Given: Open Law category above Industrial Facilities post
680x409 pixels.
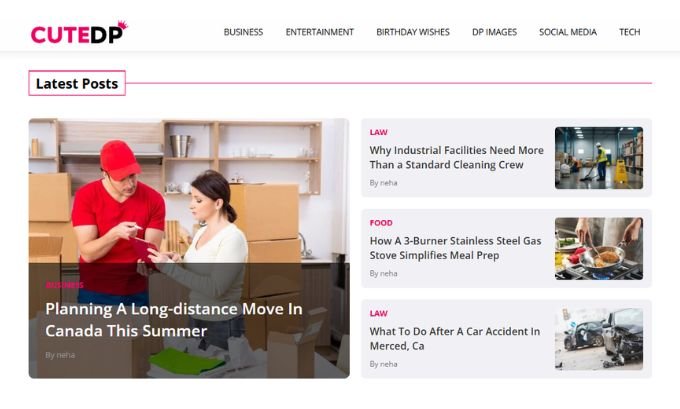Looking at the screenshot, I should click(379, 132).
